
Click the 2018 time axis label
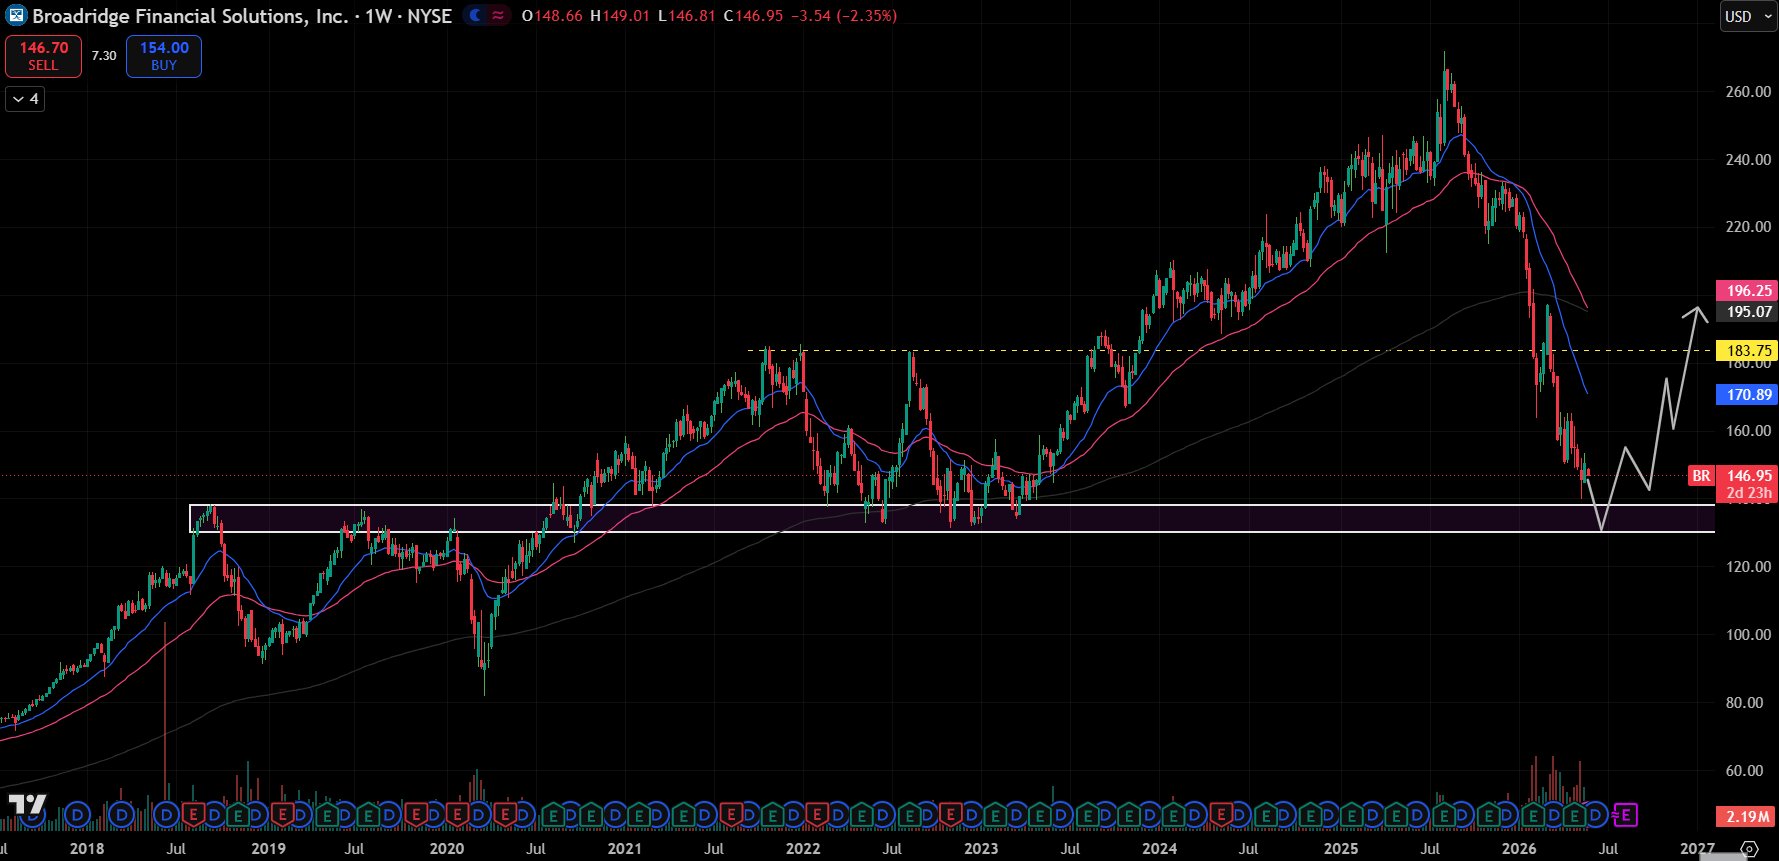click(x=87, y=849)
